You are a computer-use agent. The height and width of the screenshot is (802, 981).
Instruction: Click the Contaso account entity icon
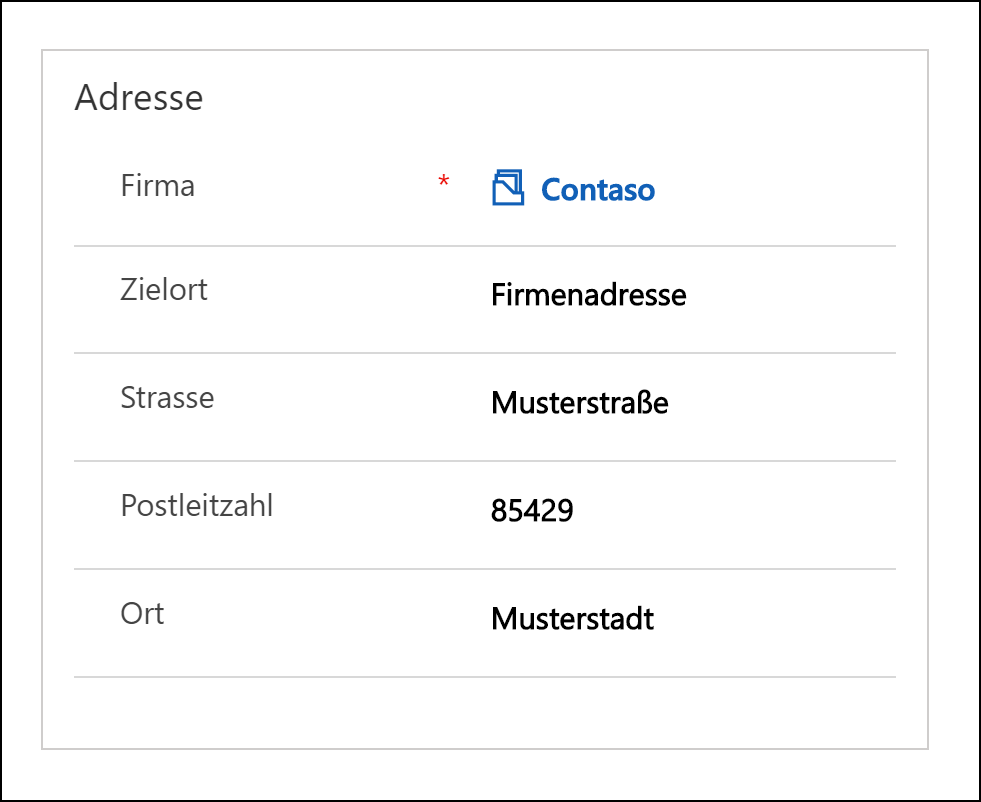(507, 187)
